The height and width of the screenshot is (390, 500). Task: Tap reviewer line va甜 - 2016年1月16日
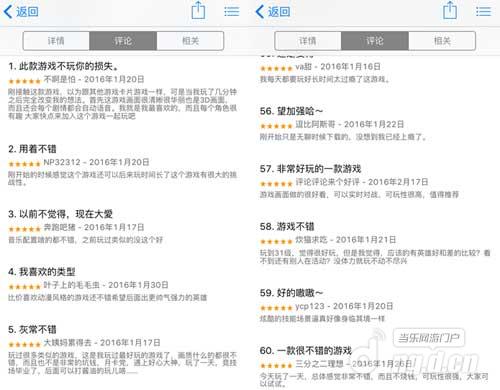pyautogui.click(x=338, y=67)
